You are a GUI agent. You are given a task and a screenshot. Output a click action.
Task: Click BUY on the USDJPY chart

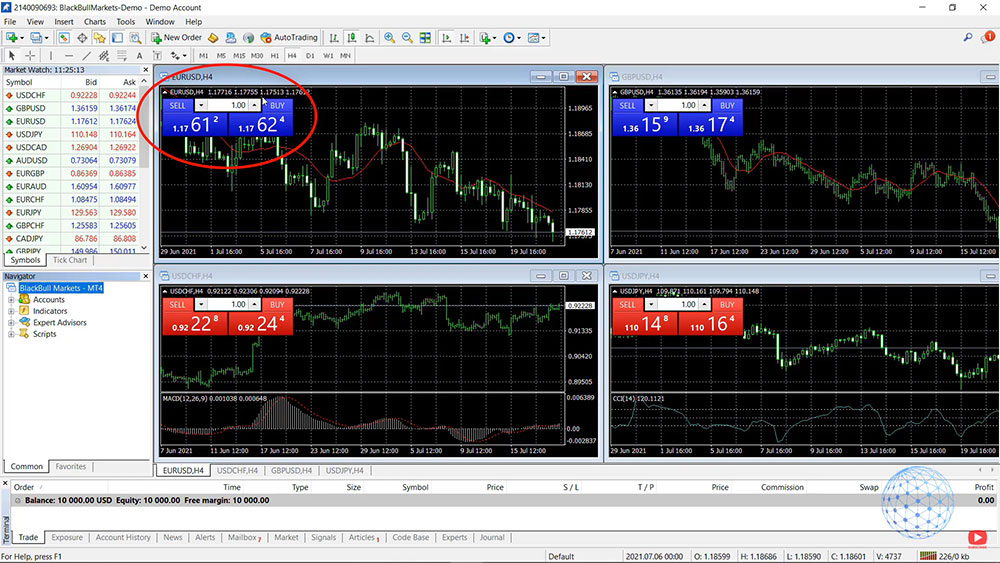point(727,304)
